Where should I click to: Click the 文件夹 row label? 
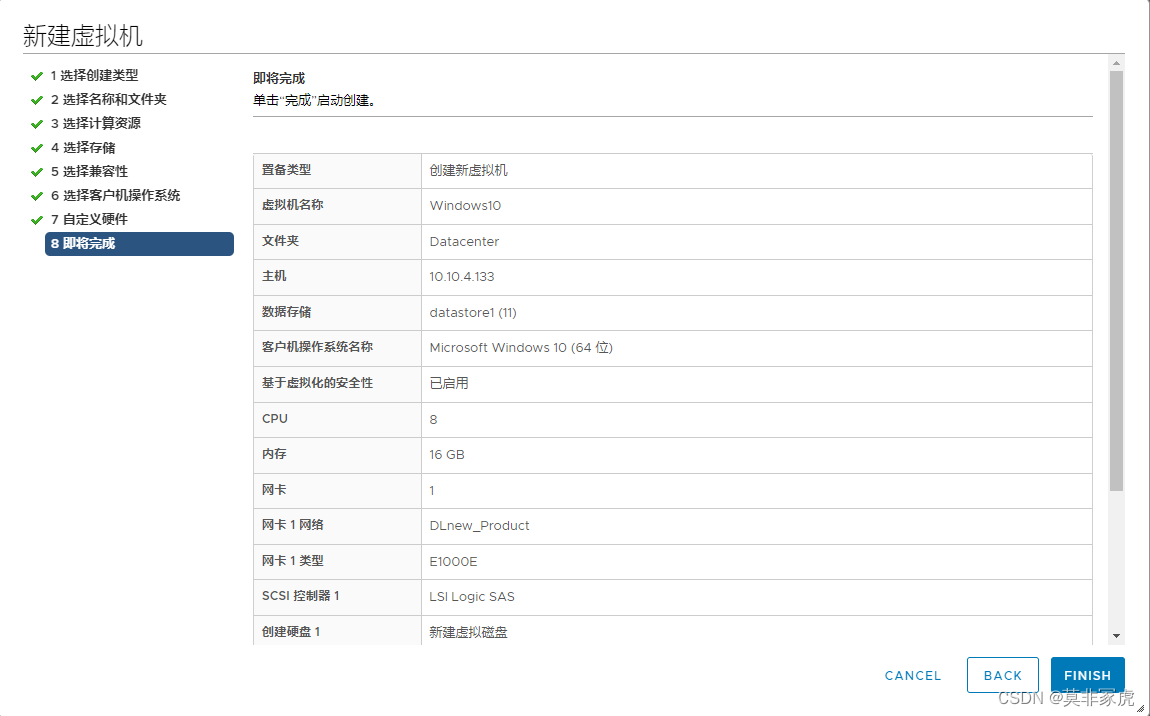click(x=280, y=241)
